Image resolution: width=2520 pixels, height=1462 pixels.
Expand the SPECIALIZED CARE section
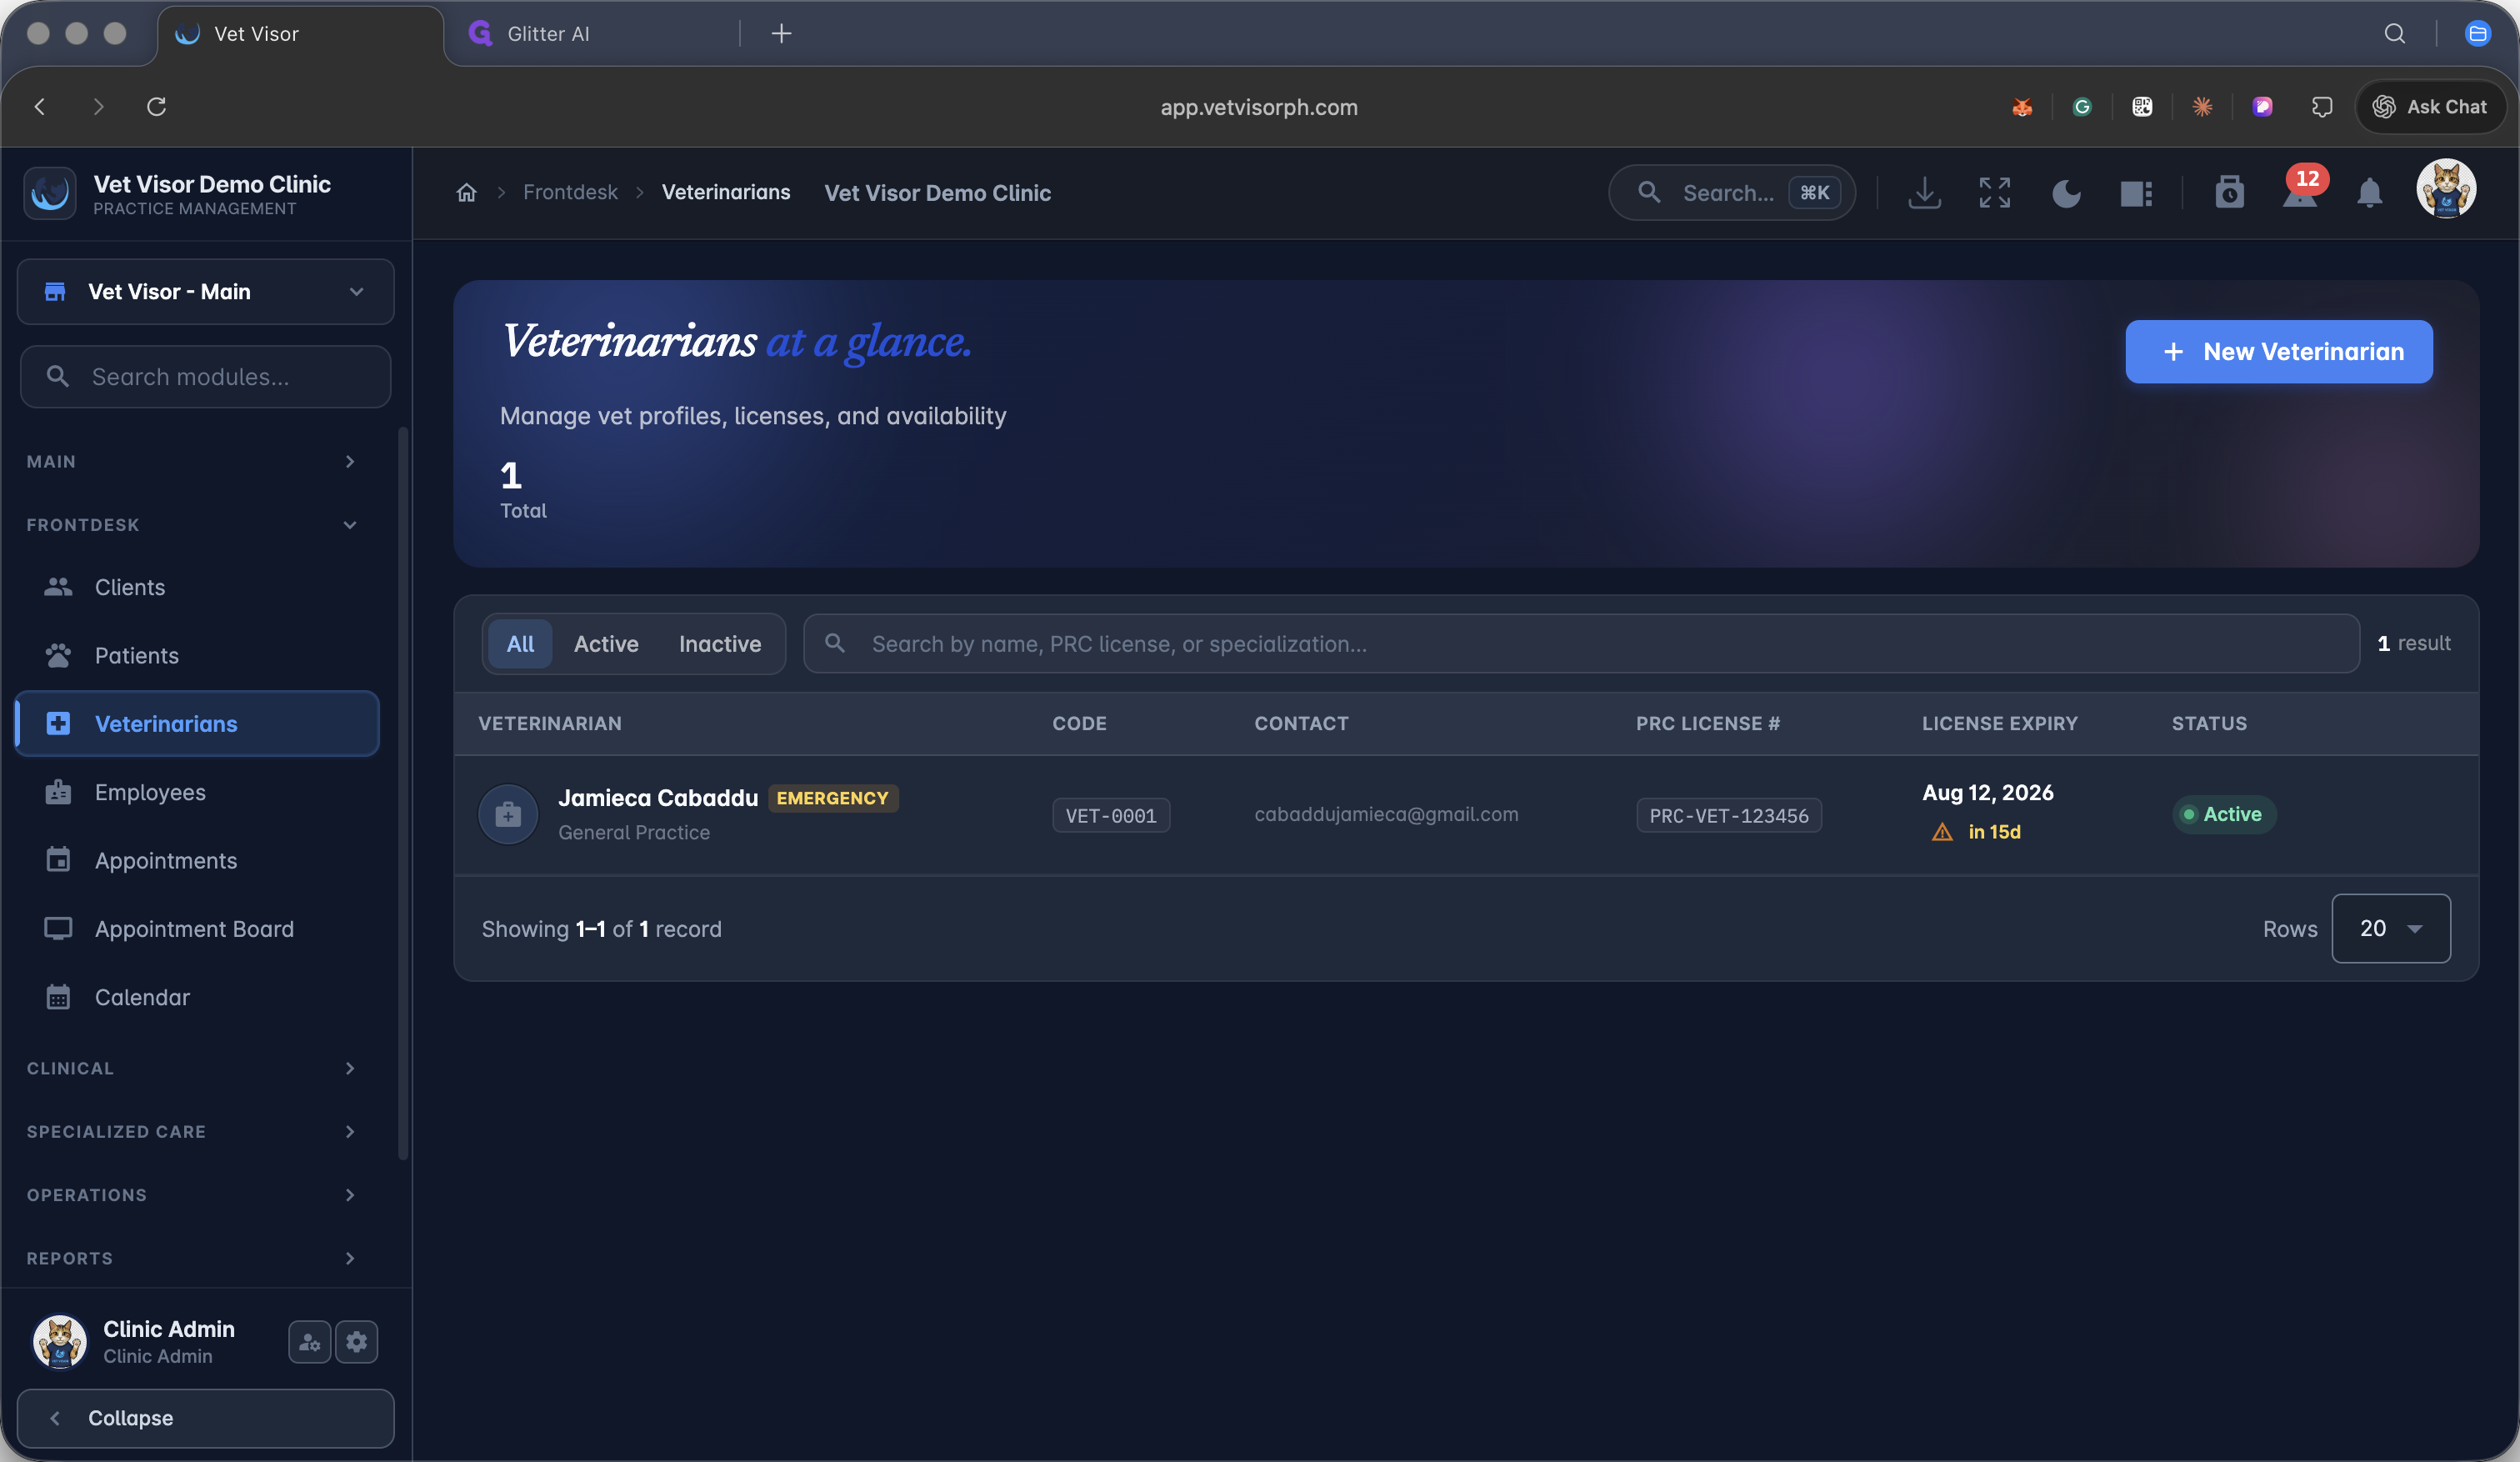(x=192, y=1131)
